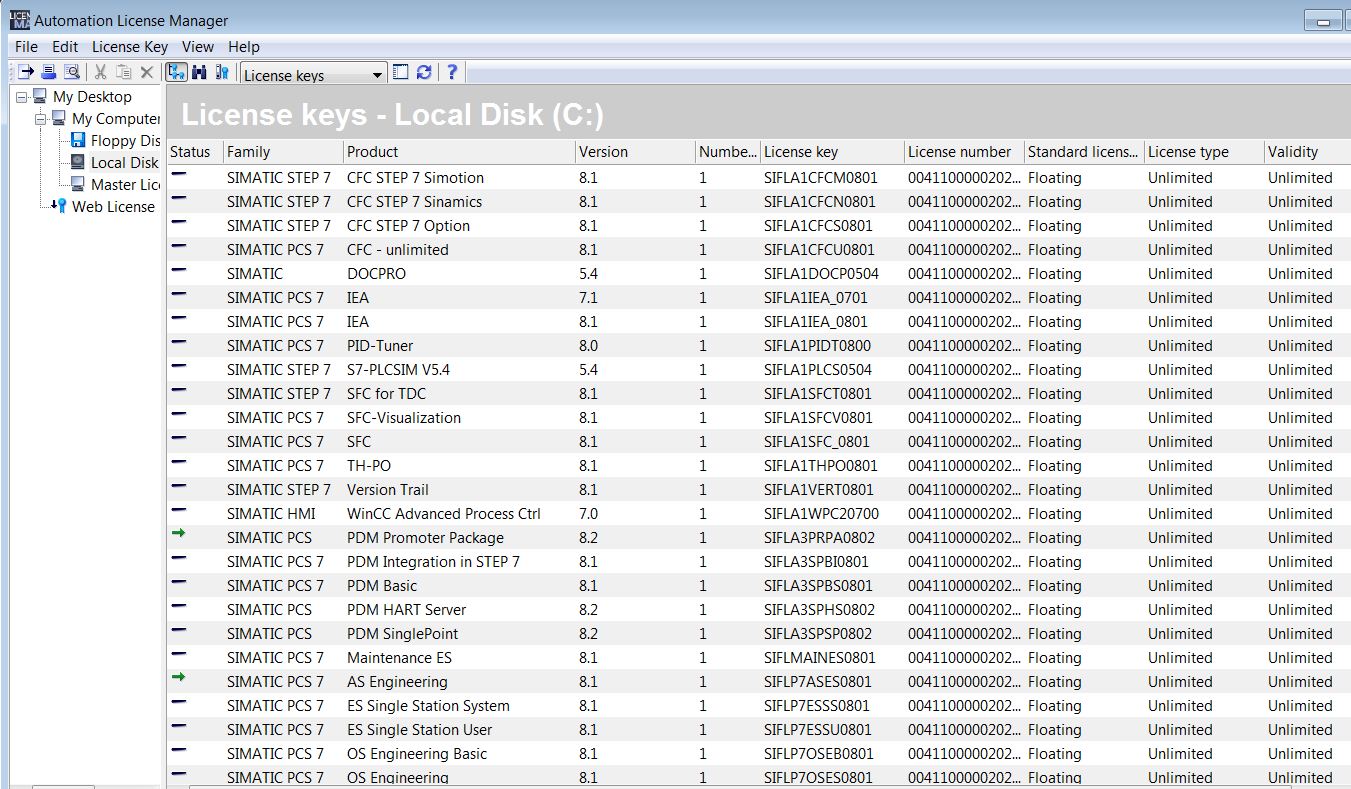Collapse the My Desktop tree node
The image size is (1351, 789).
(x=21, y=97)
